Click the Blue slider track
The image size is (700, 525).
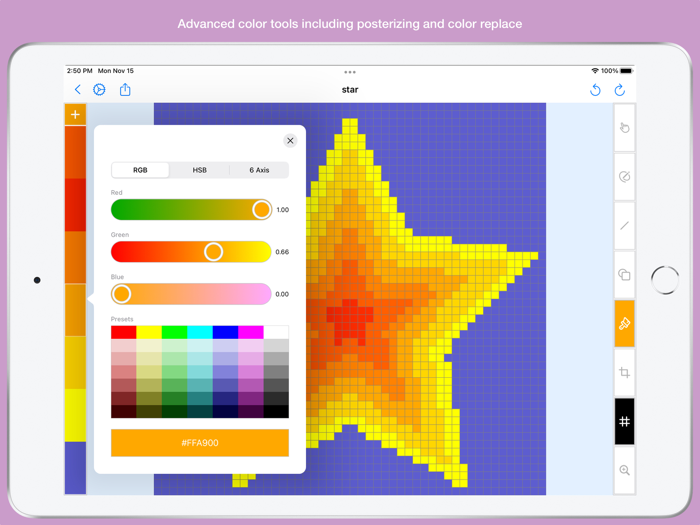tap(191, 294)
